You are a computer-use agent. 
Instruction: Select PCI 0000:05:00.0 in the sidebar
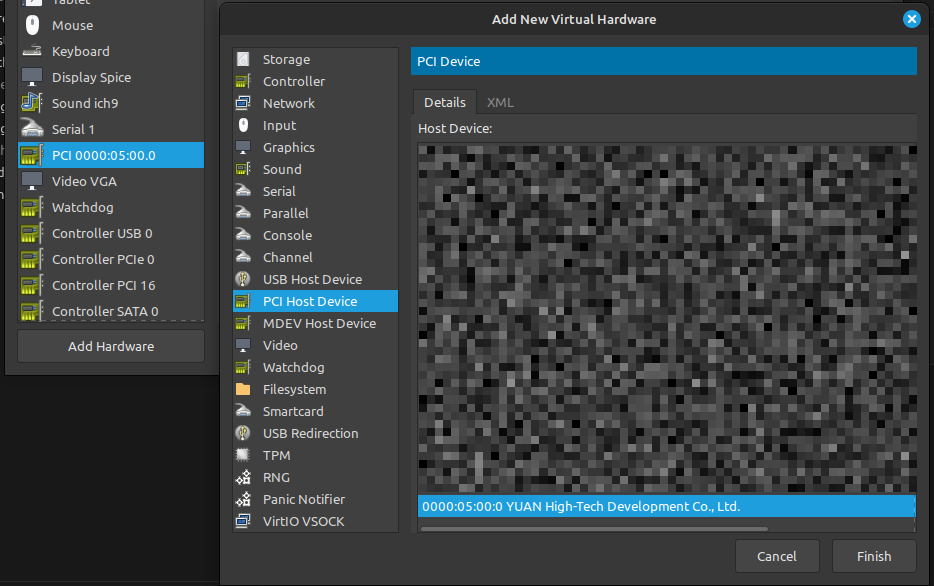coord(110,155)
